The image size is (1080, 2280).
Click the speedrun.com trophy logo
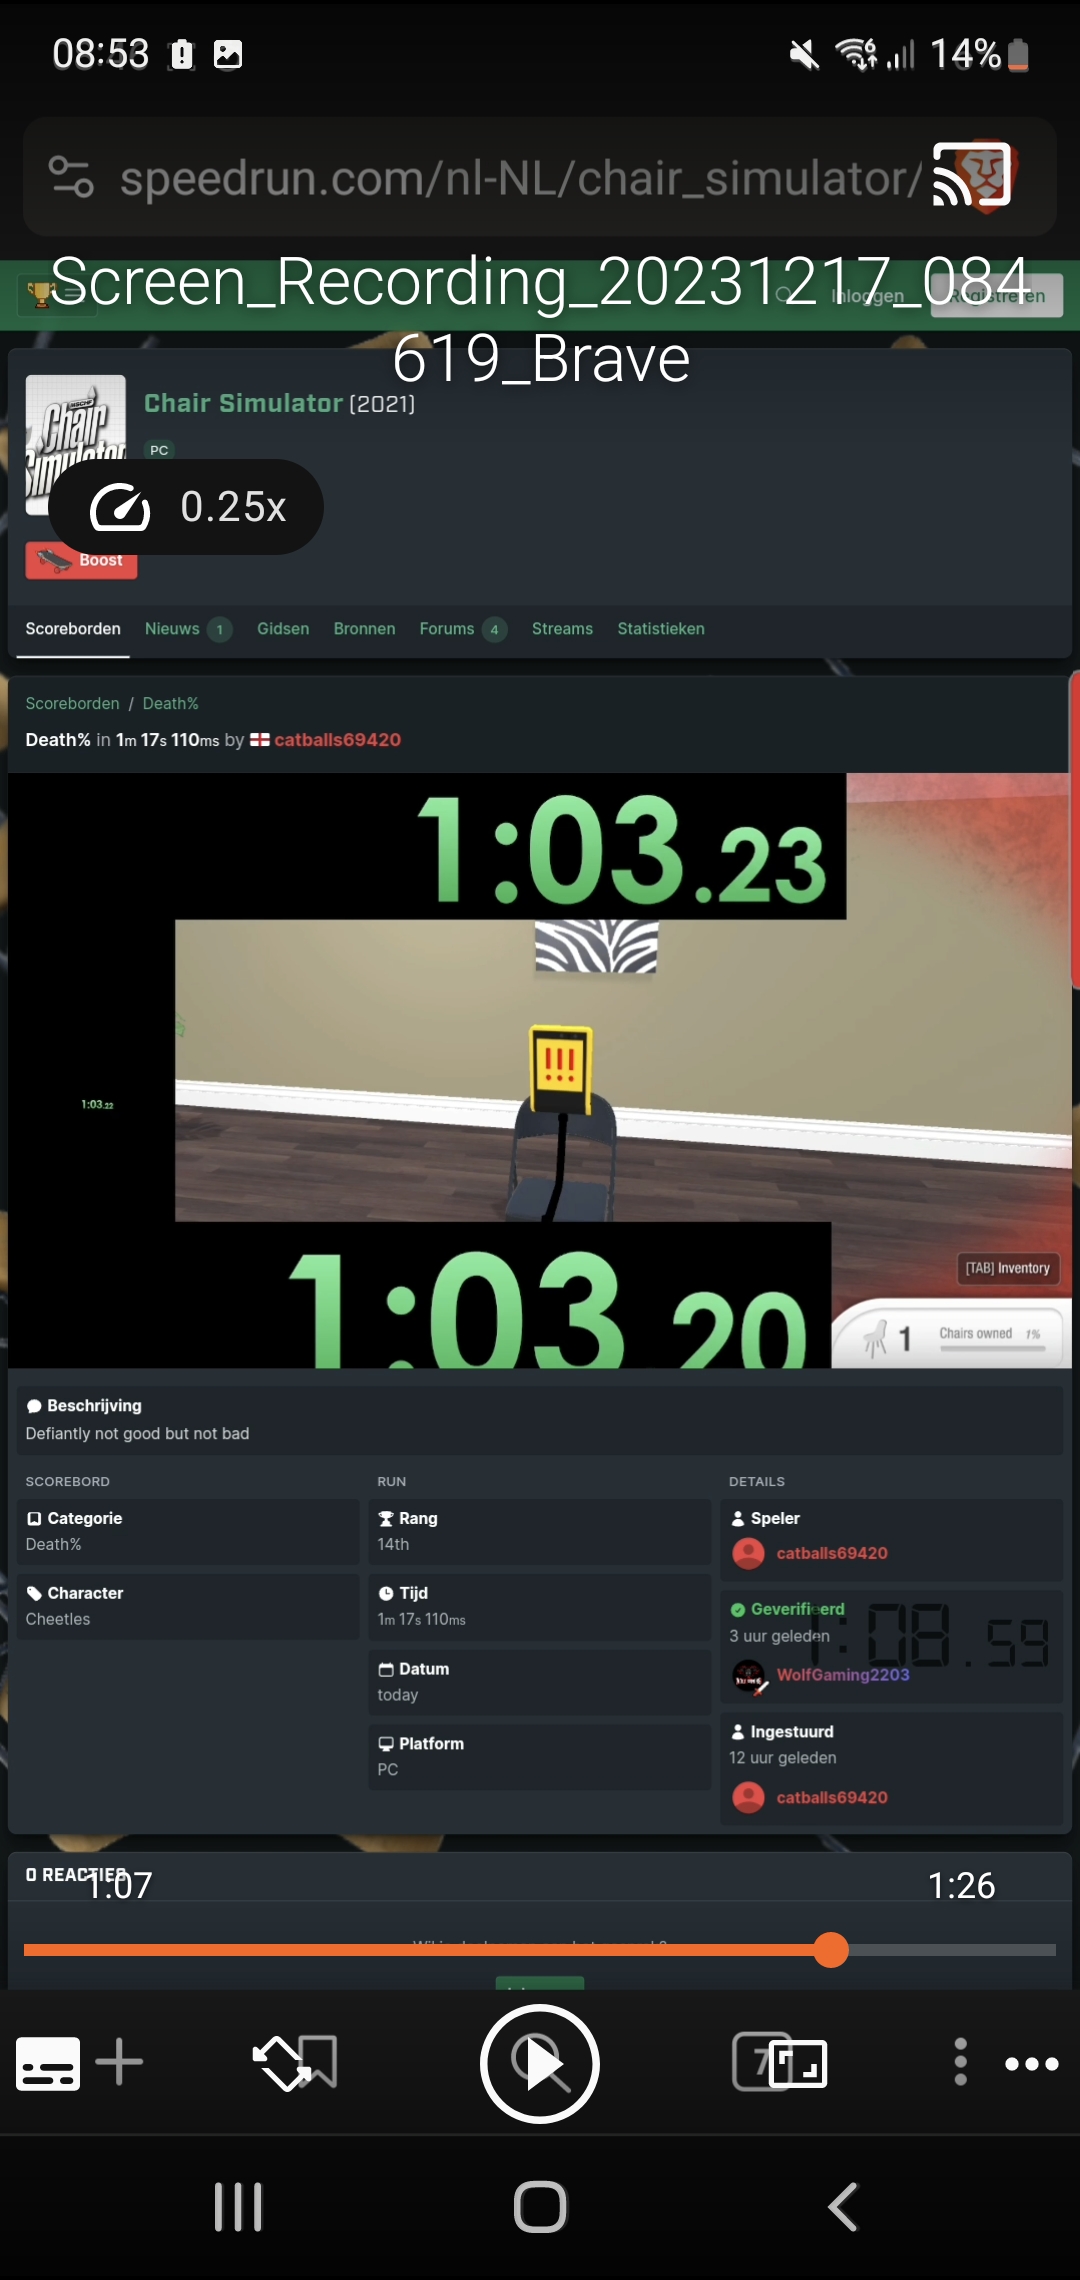tap(41, 294)
